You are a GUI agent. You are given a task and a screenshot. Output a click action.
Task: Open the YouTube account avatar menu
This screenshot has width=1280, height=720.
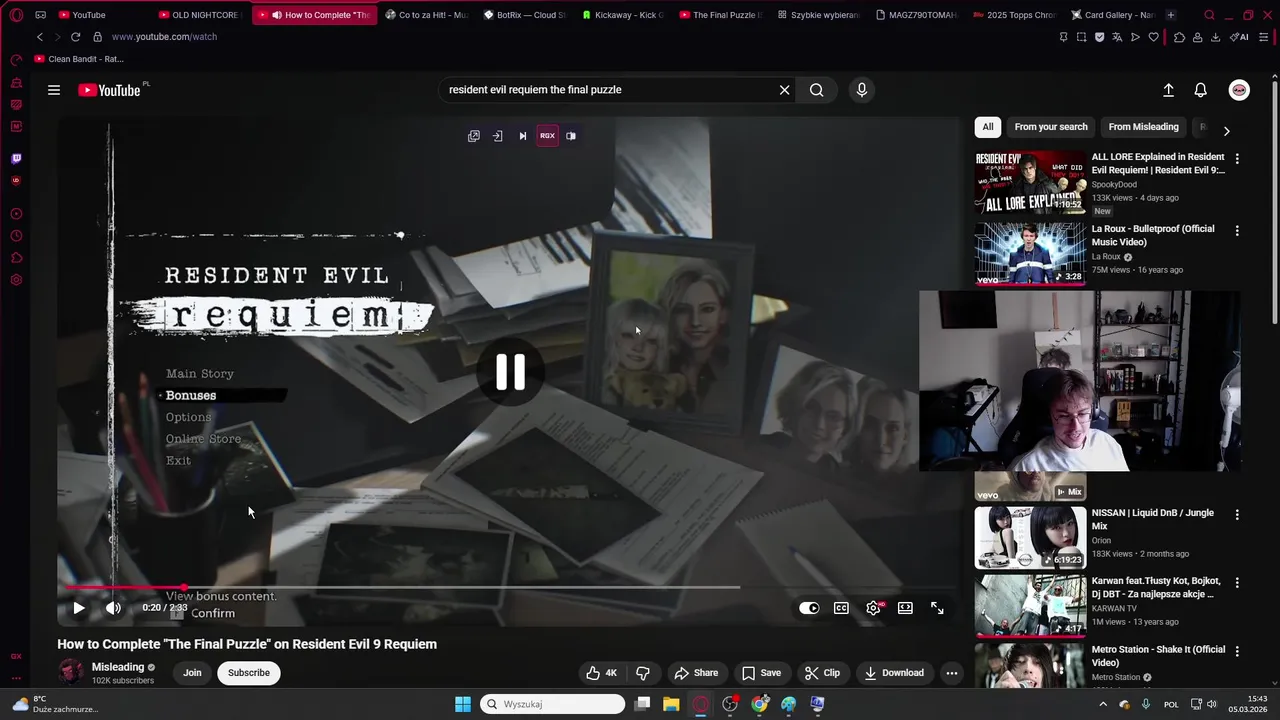[x=1239, y=90]
